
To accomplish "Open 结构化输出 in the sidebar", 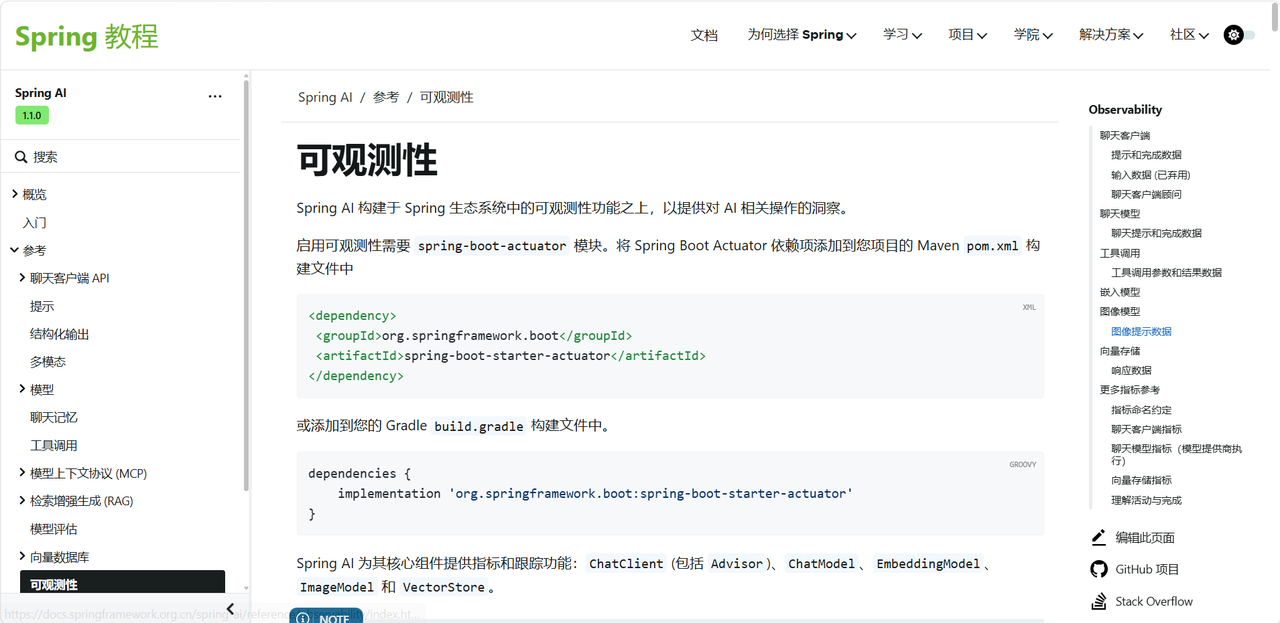I will point(60,334).
